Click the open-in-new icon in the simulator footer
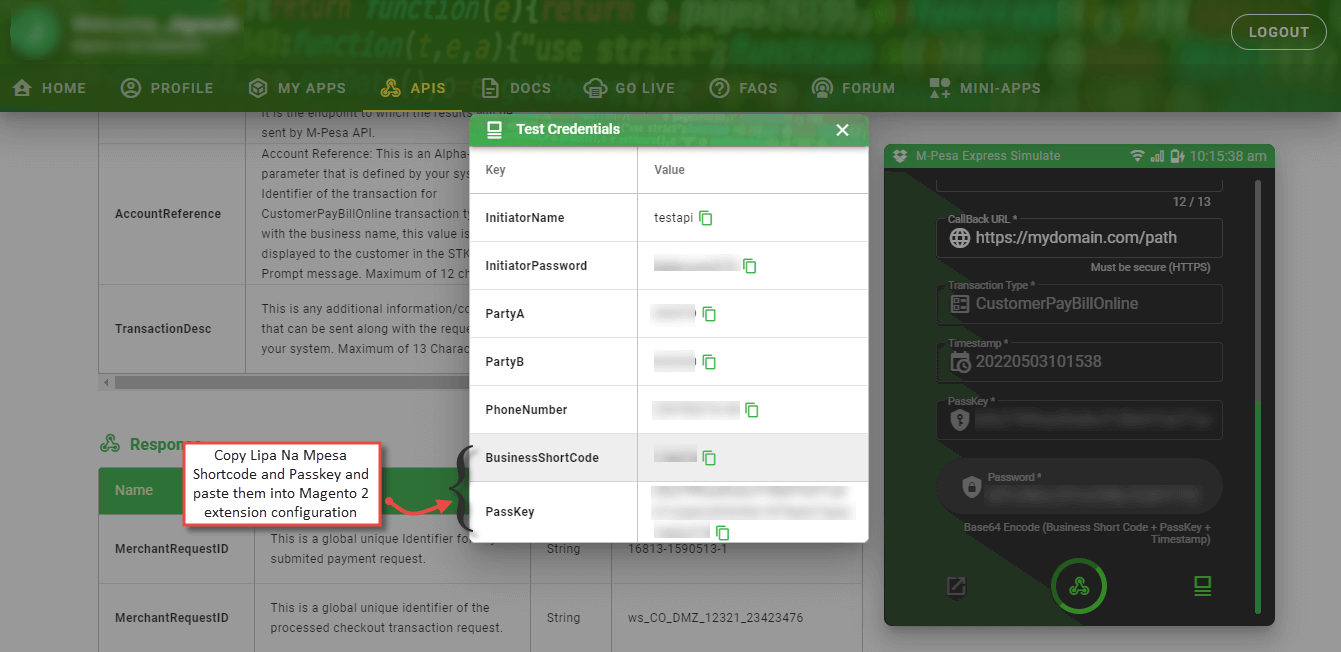Viewport: 1341px width, 652px height. (x=957, y=587)
